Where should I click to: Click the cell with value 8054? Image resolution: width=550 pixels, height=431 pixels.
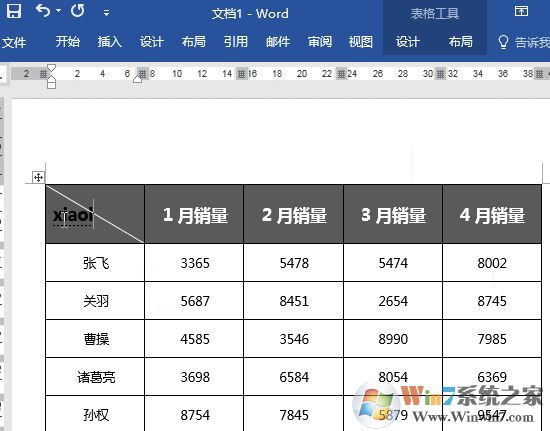point(393,377)
